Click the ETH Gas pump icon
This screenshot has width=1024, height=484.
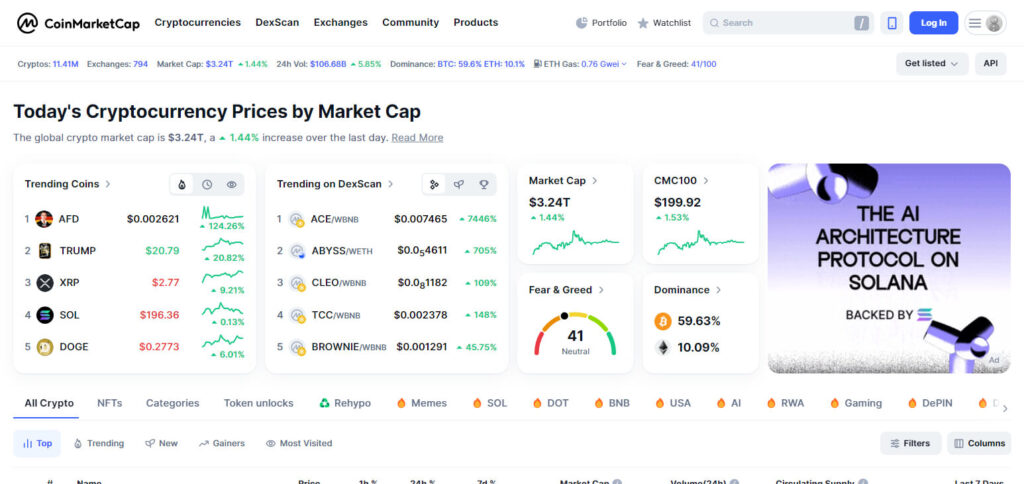pos(537,64)
